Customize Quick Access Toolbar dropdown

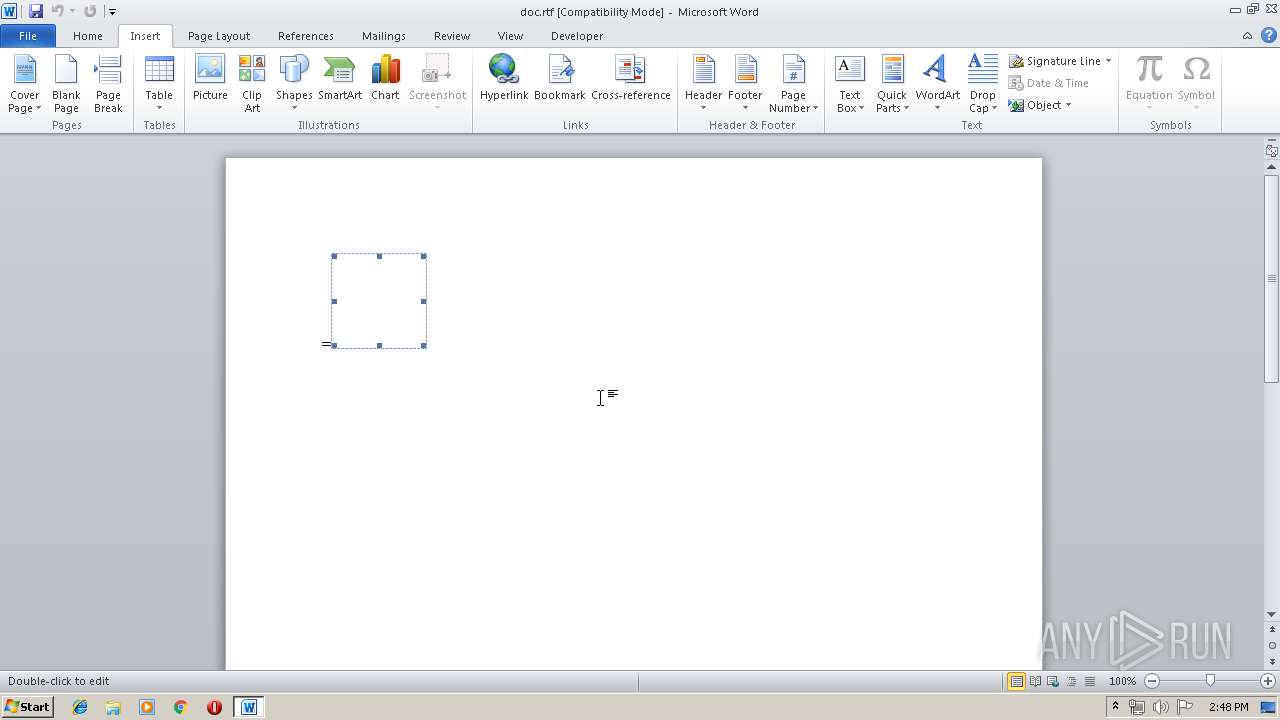pos(112,12)
